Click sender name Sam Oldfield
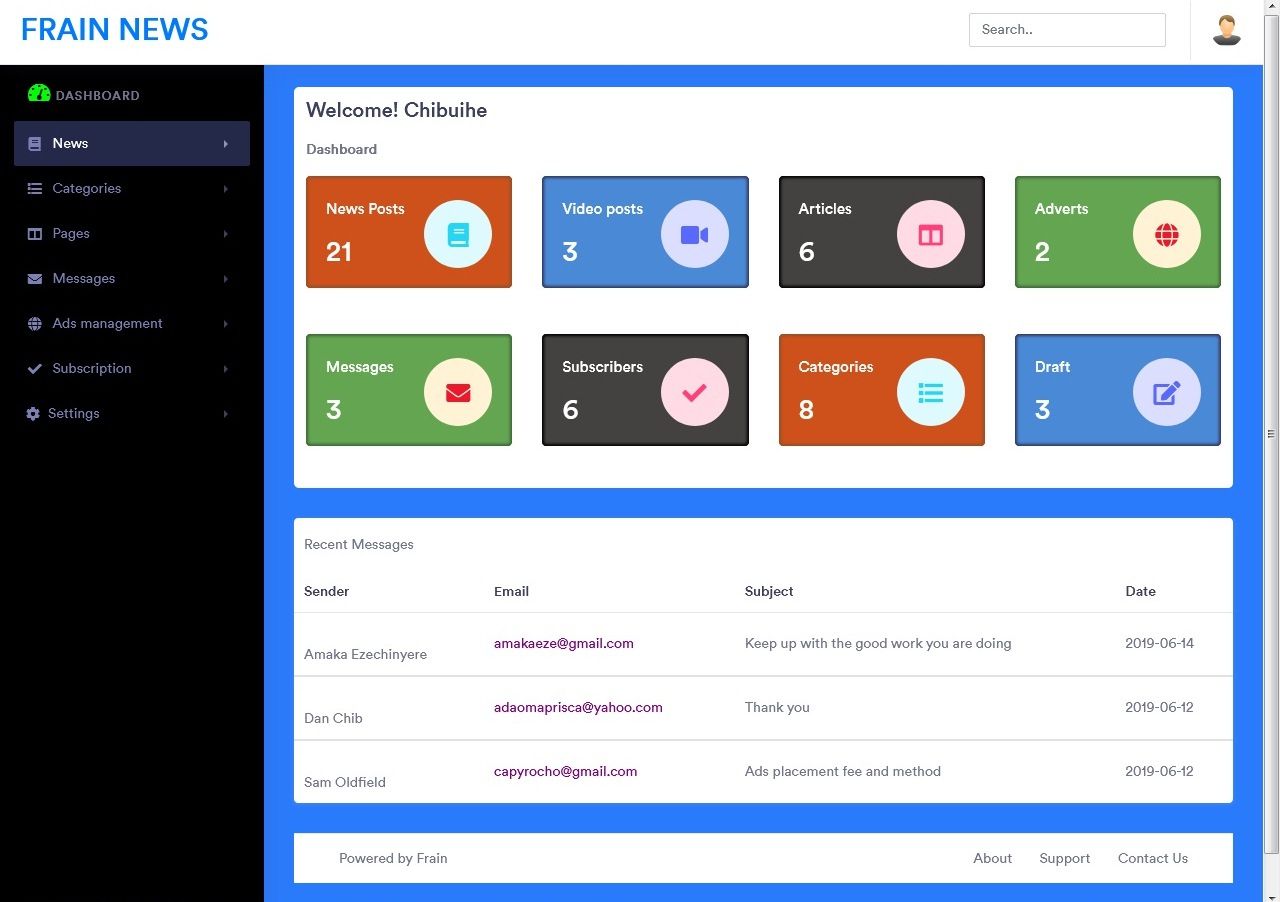The image size is (1280, 902). pos(345,782)
